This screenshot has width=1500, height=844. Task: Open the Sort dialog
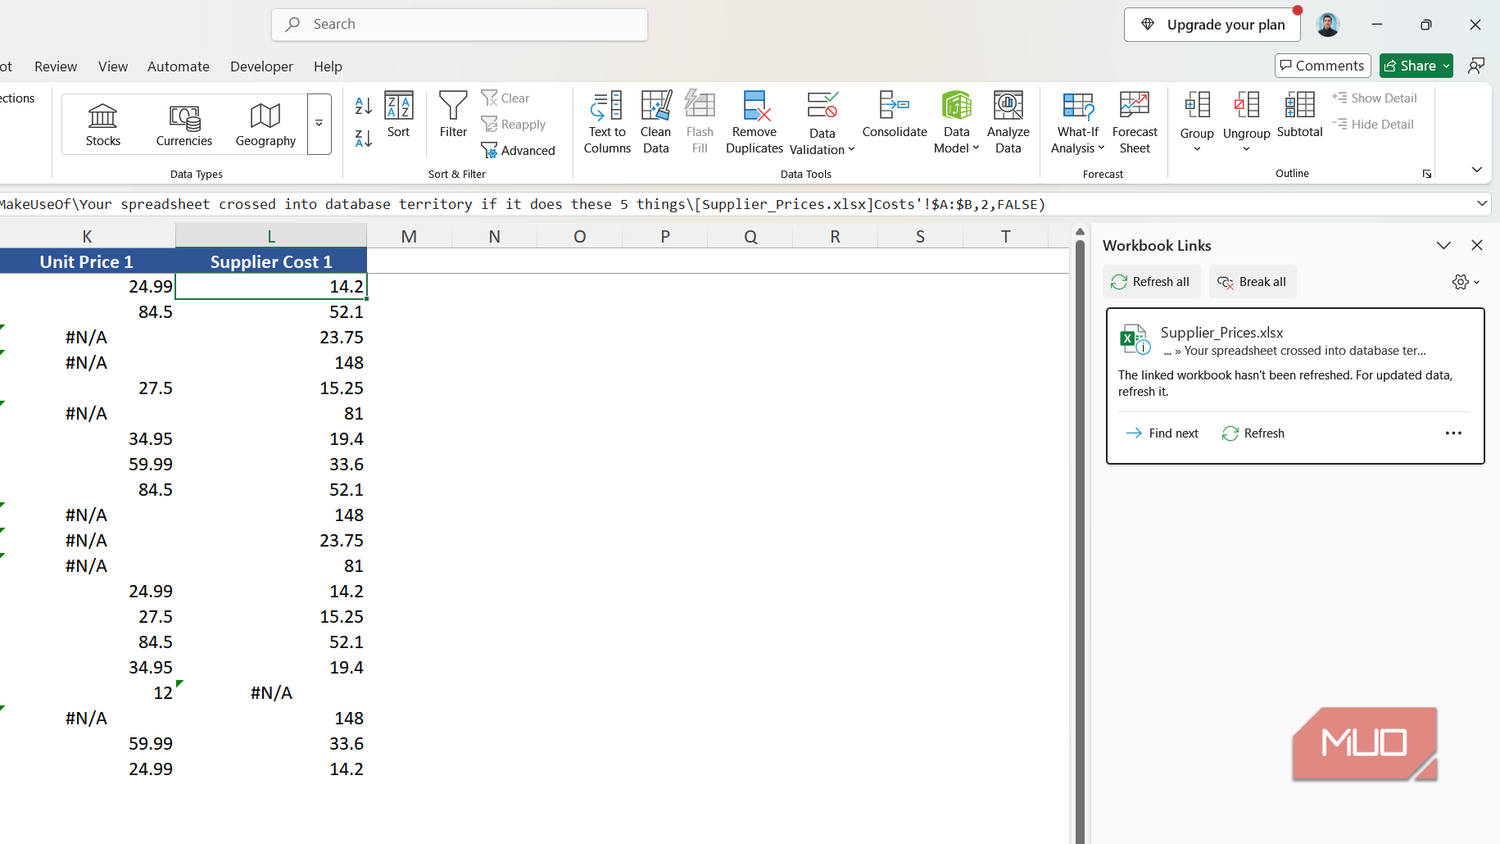coord(398,115)
